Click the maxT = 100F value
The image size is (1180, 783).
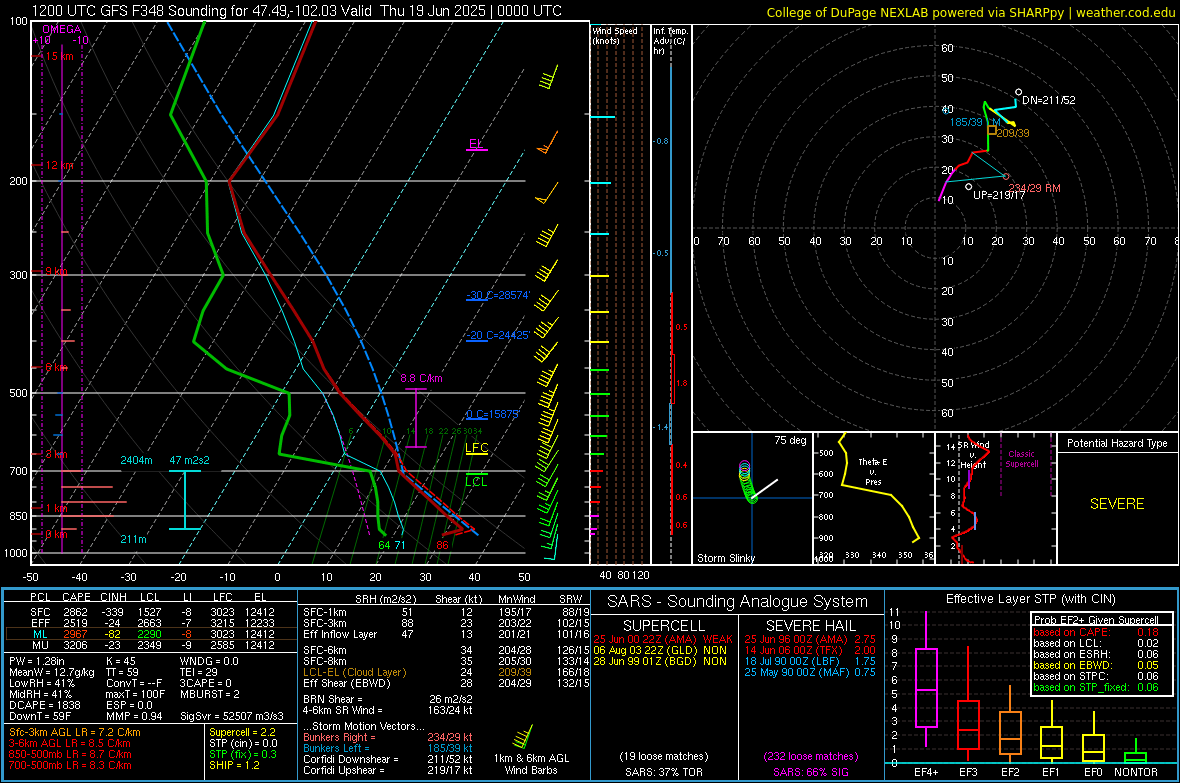[135, 694]
